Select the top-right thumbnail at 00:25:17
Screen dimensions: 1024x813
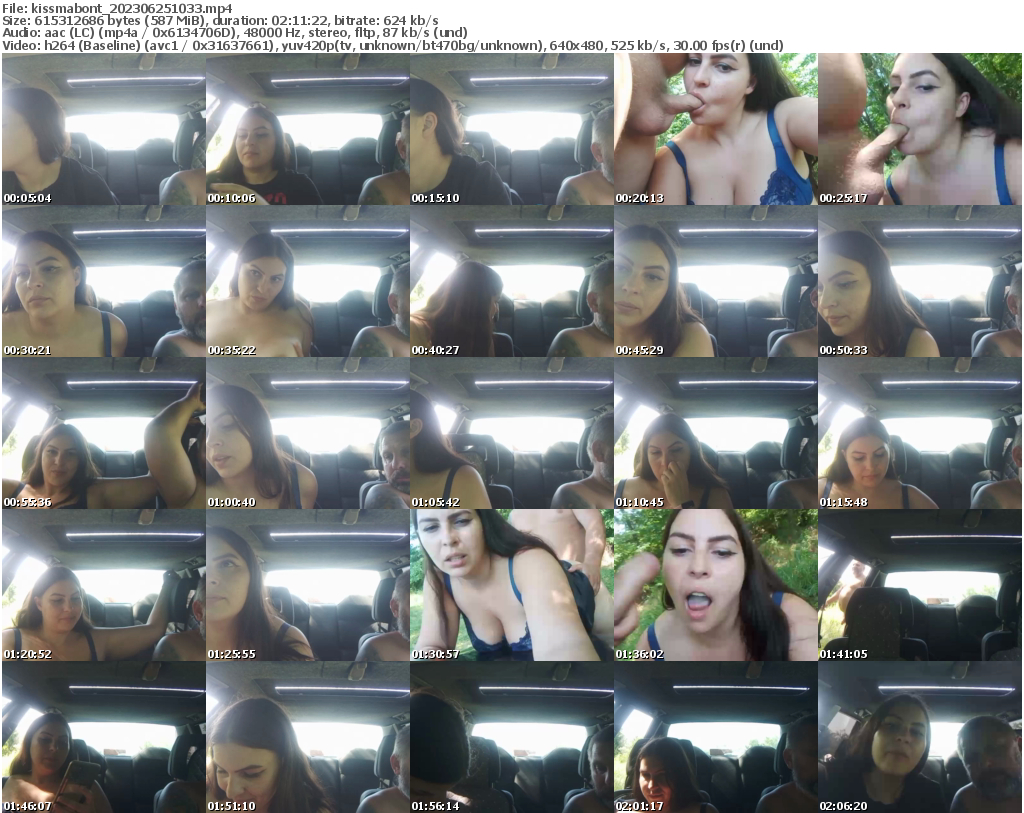(x=922, y=127)
